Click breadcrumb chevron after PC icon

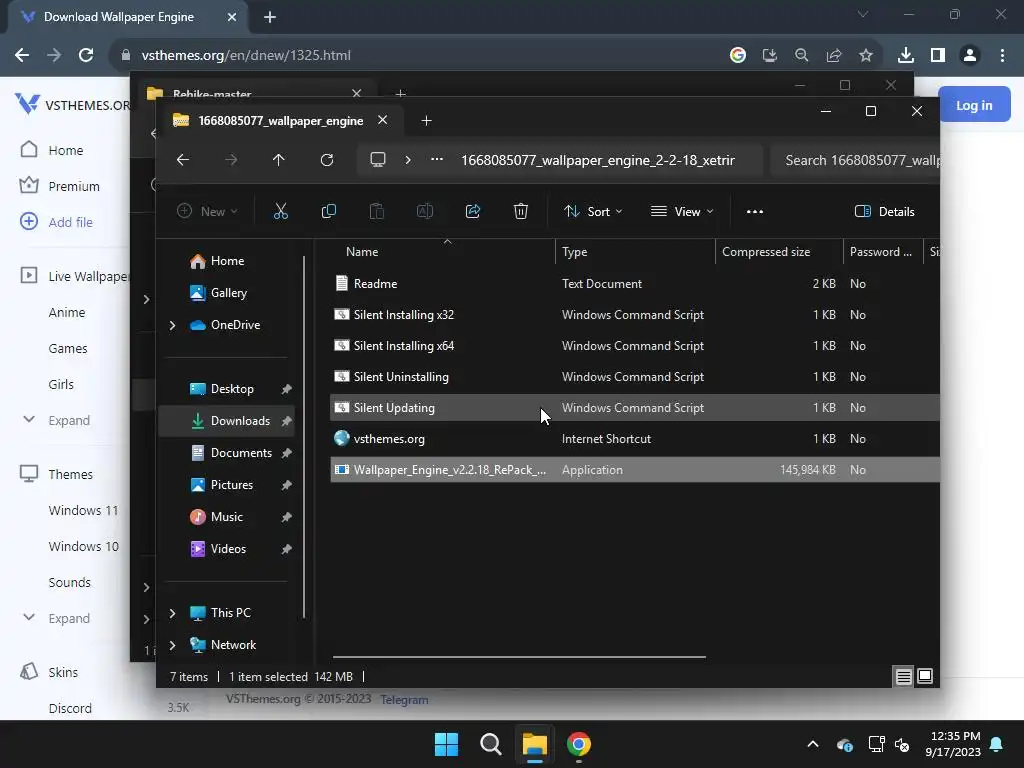coord(408,160)
